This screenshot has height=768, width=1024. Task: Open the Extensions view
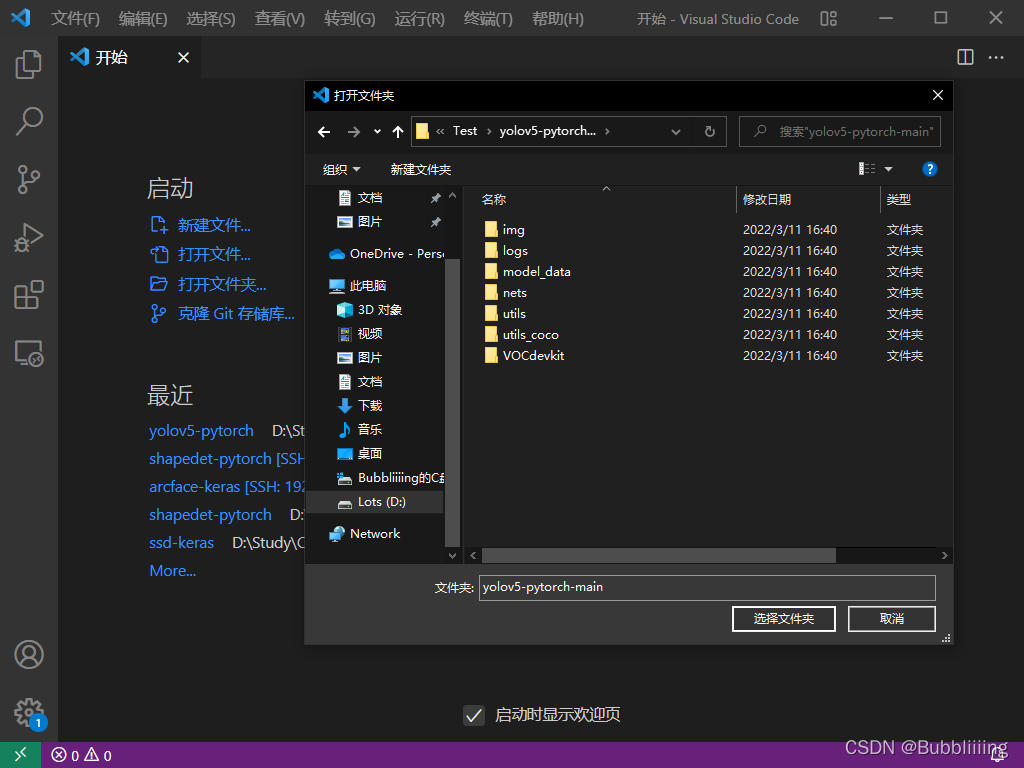pos(28,295)
